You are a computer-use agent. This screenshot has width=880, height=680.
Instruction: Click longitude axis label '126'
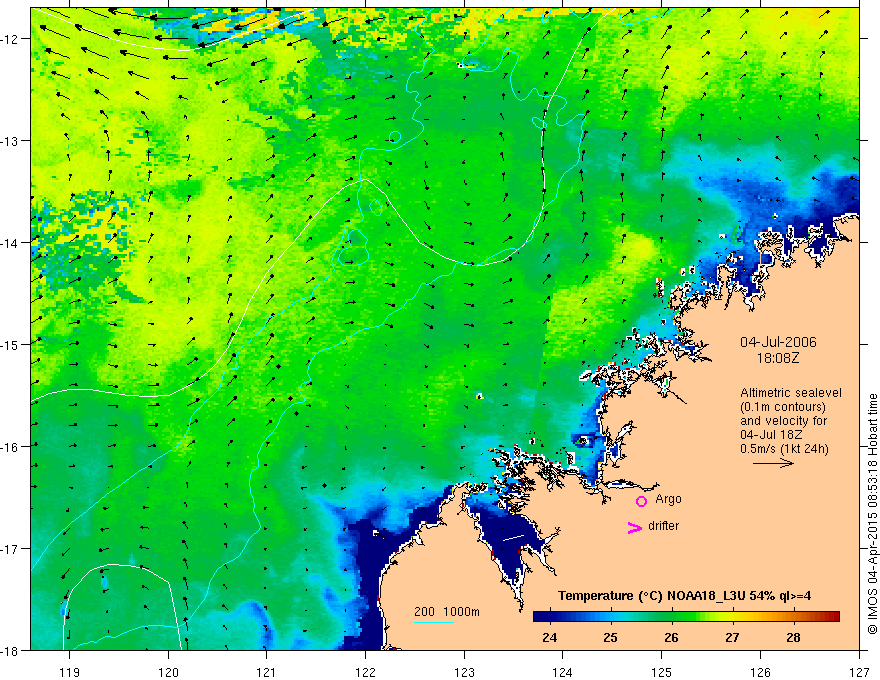coord(760,673)
